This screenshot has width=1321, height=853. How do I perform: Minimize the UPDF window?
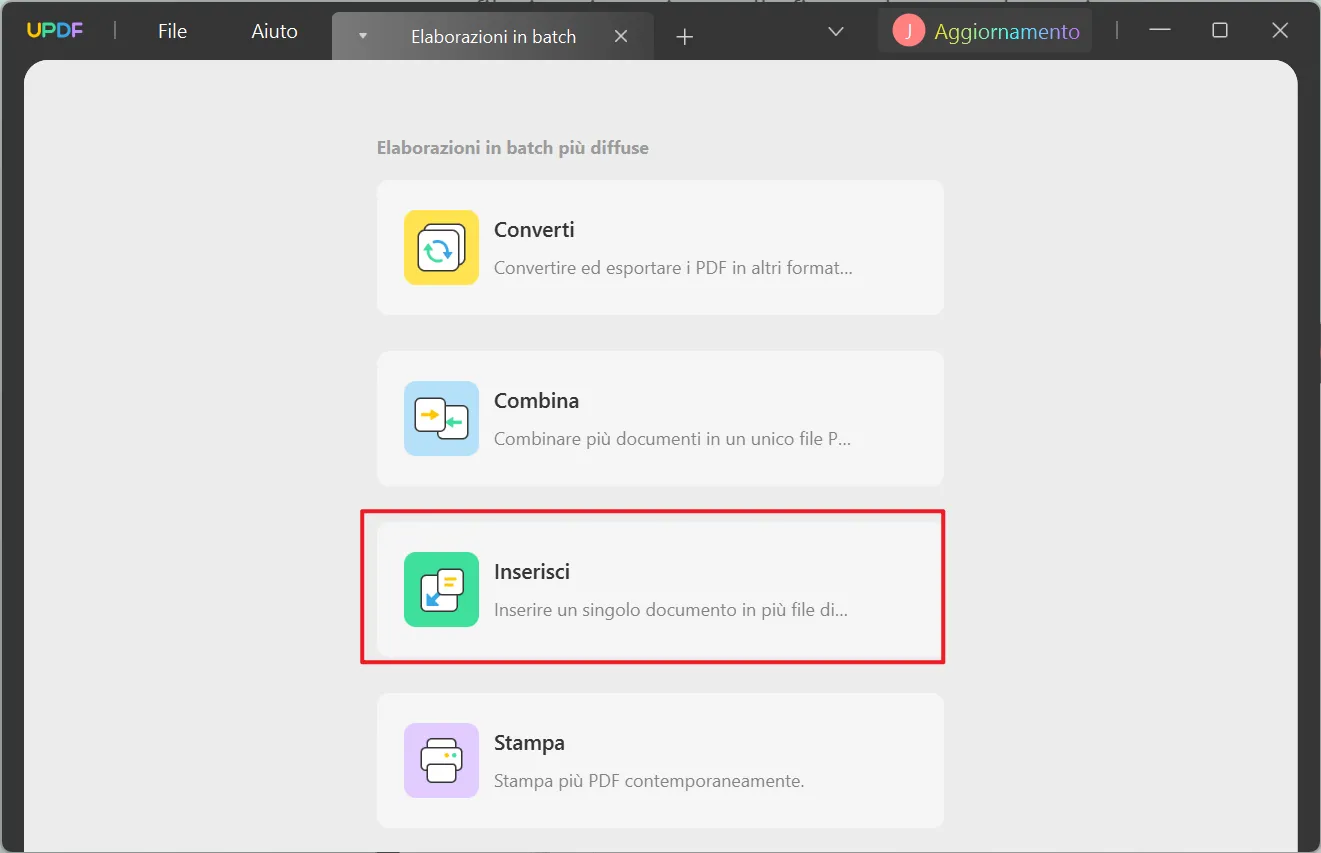[1160, 30]
